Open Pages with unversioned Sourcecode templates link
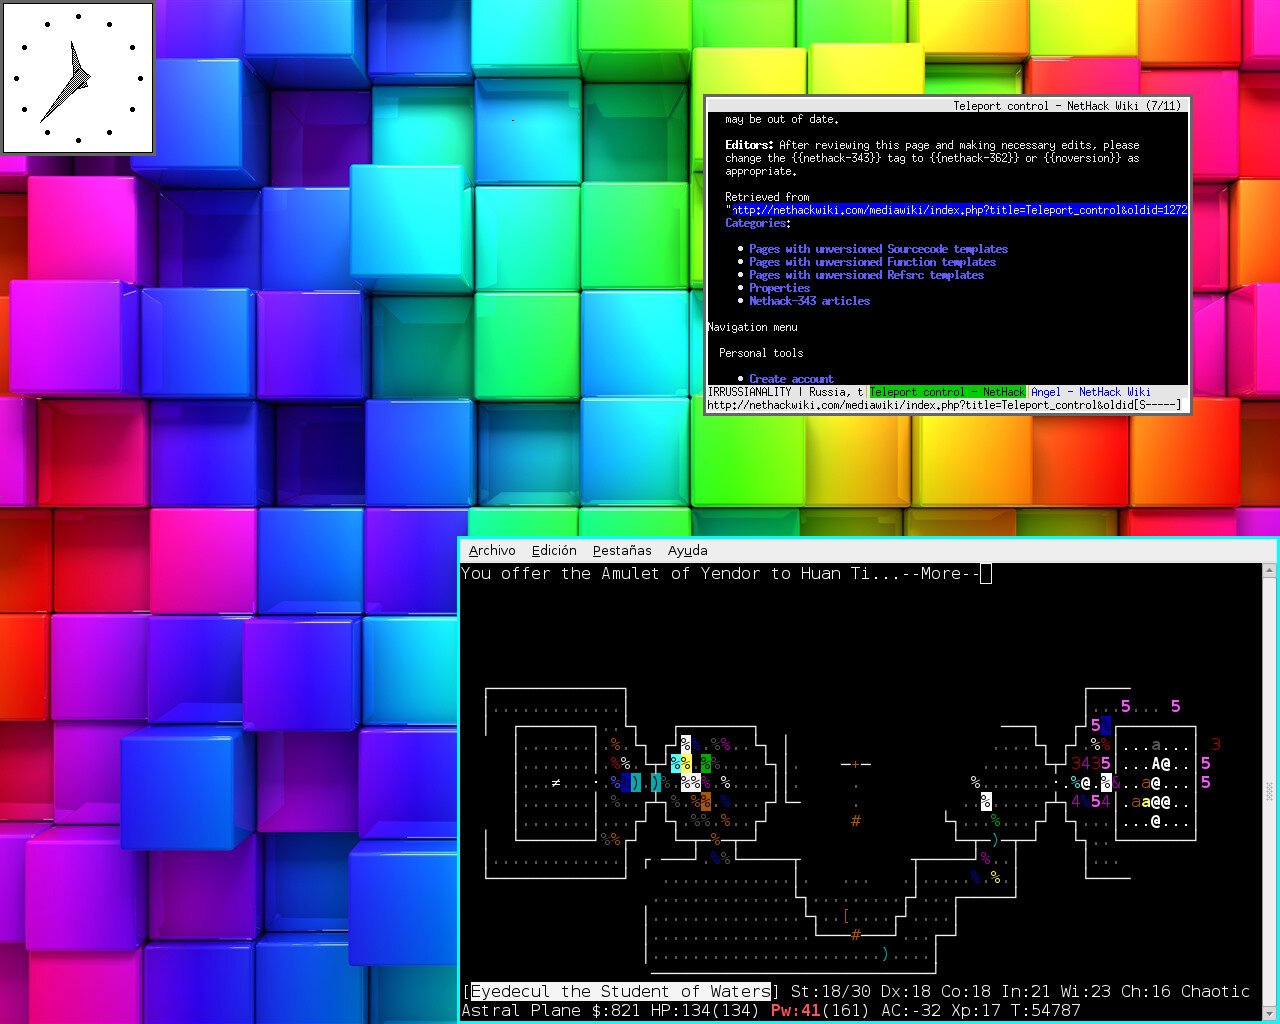1280x1024 pixels. point(878,249)
